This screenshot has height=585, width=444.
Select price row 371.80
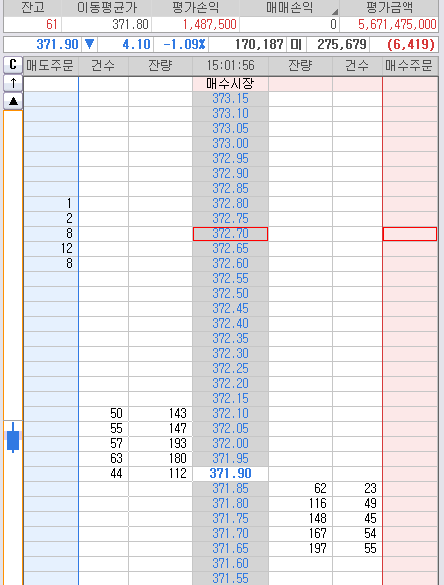(230, 504)
